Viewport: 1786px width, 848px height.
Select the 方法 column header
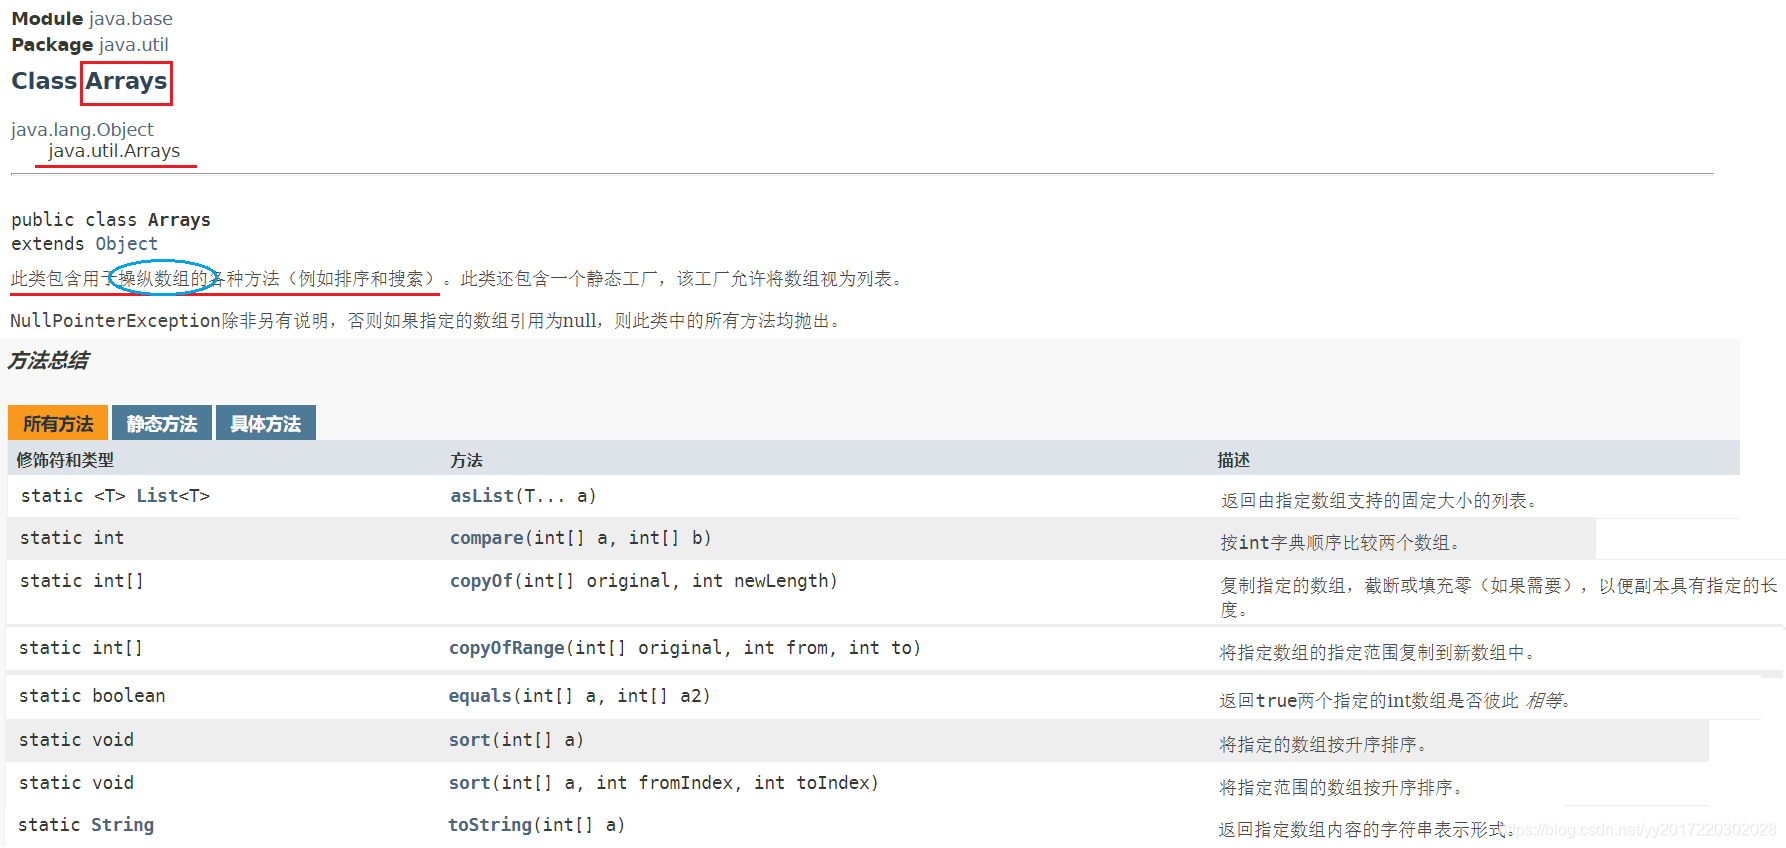click(466, 460)
